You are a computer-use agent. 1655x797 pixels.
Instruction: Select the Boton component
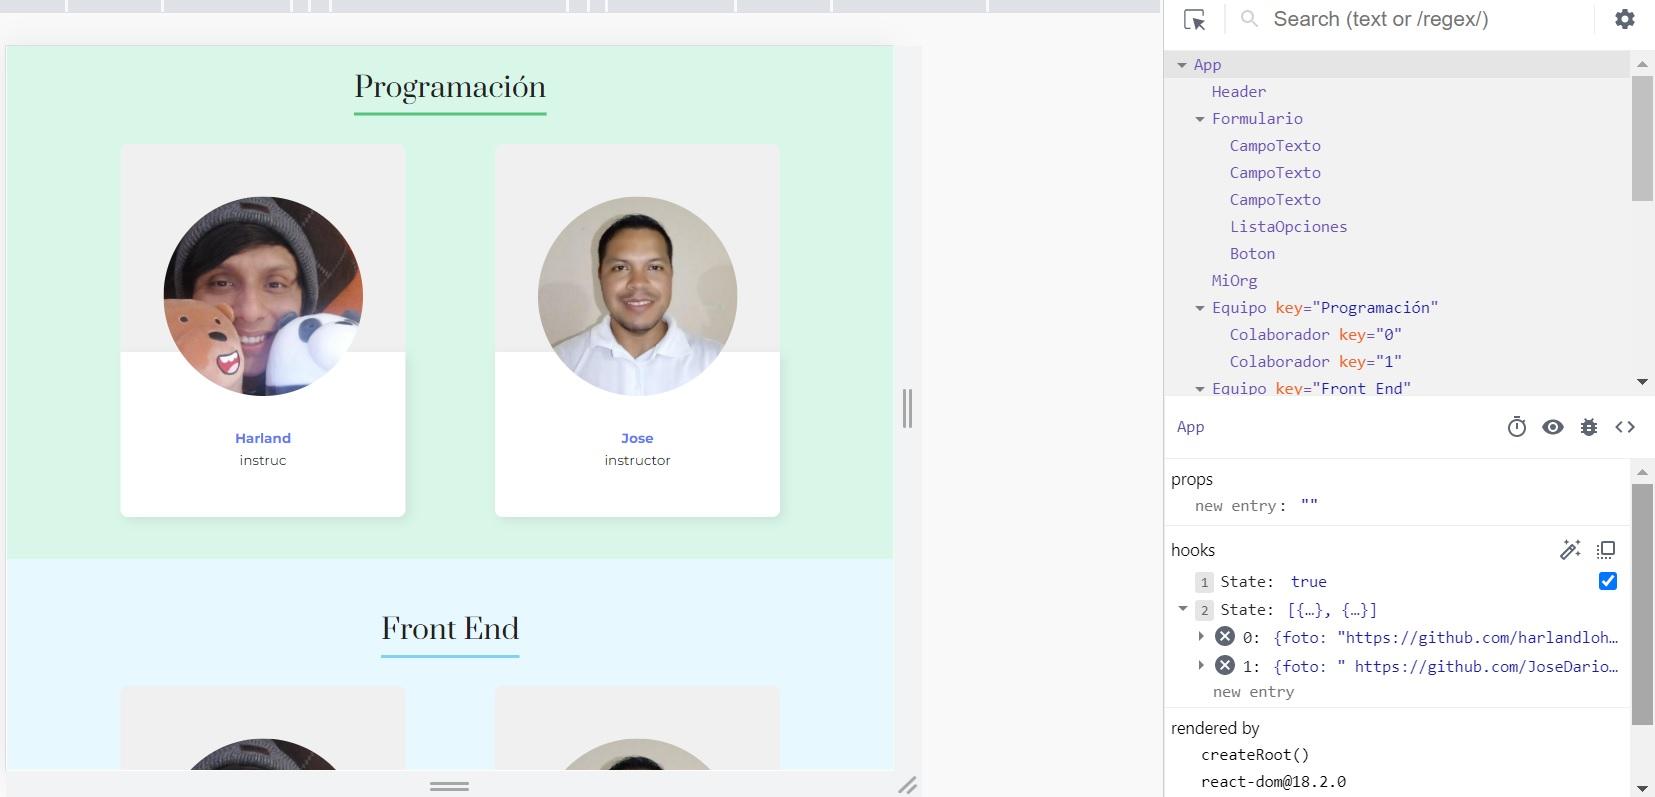coord(1252,254)
